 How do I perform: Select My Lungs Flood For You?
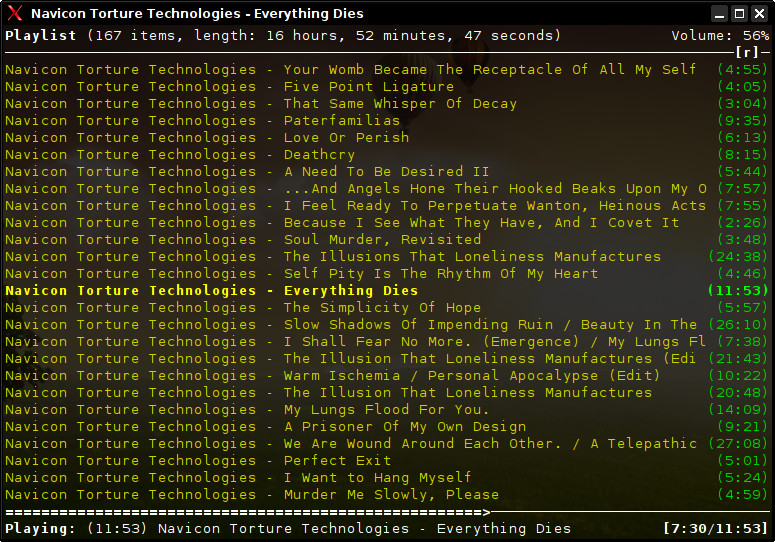pyautogui.click(x=386, y=410)
